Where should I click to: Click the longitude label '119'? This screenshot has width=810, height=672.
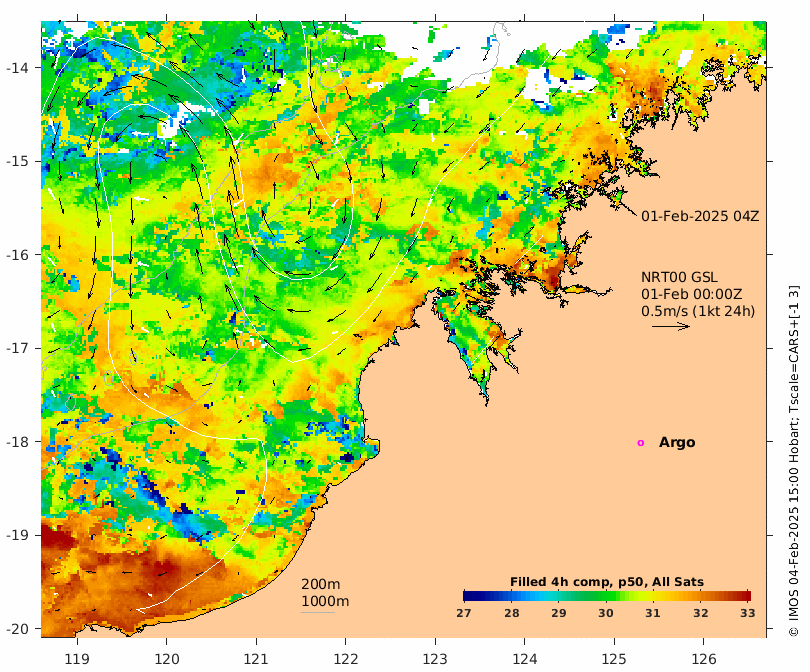point(77,659)
